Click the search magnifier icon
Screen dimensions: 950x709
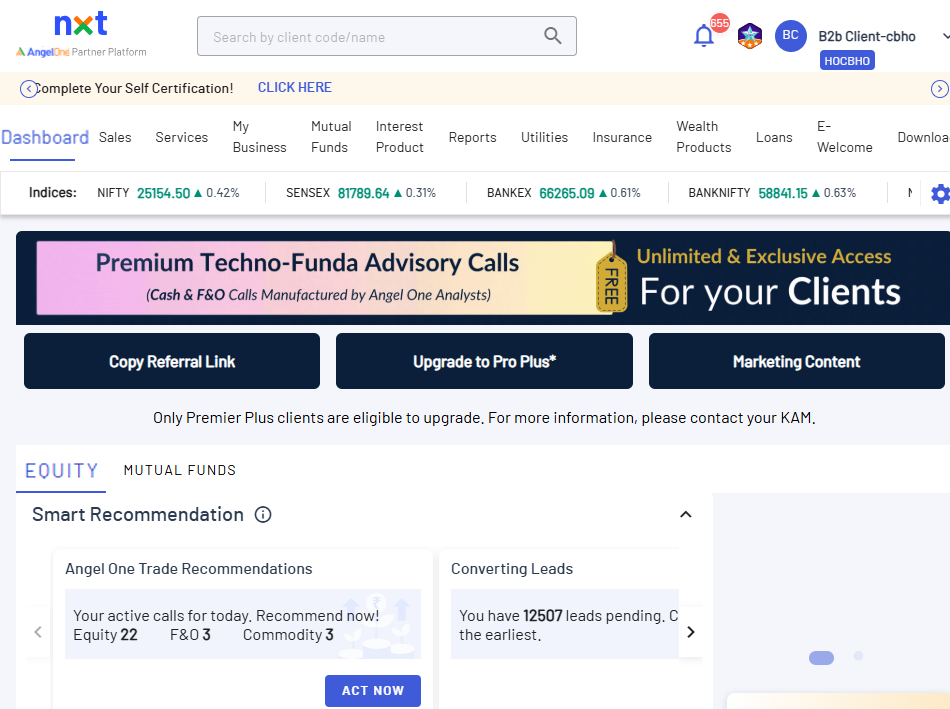(x=553, y=36)
